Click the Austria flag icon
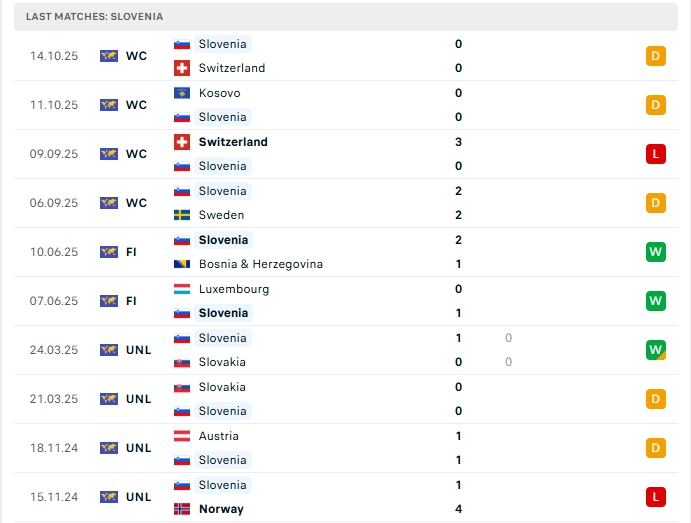Image resolution: width=691 pixels, height=523 pixels. [182, 436]
